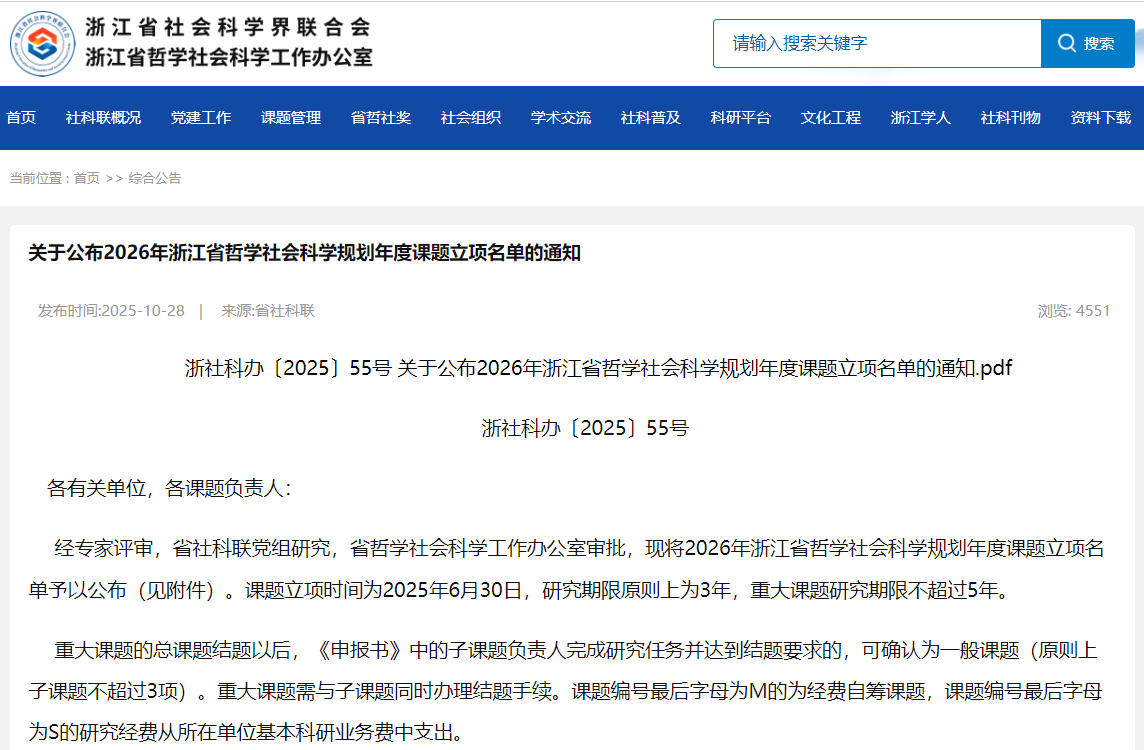
Task: Open the 社科刊物 navigation item
Action: point(1011,118)
